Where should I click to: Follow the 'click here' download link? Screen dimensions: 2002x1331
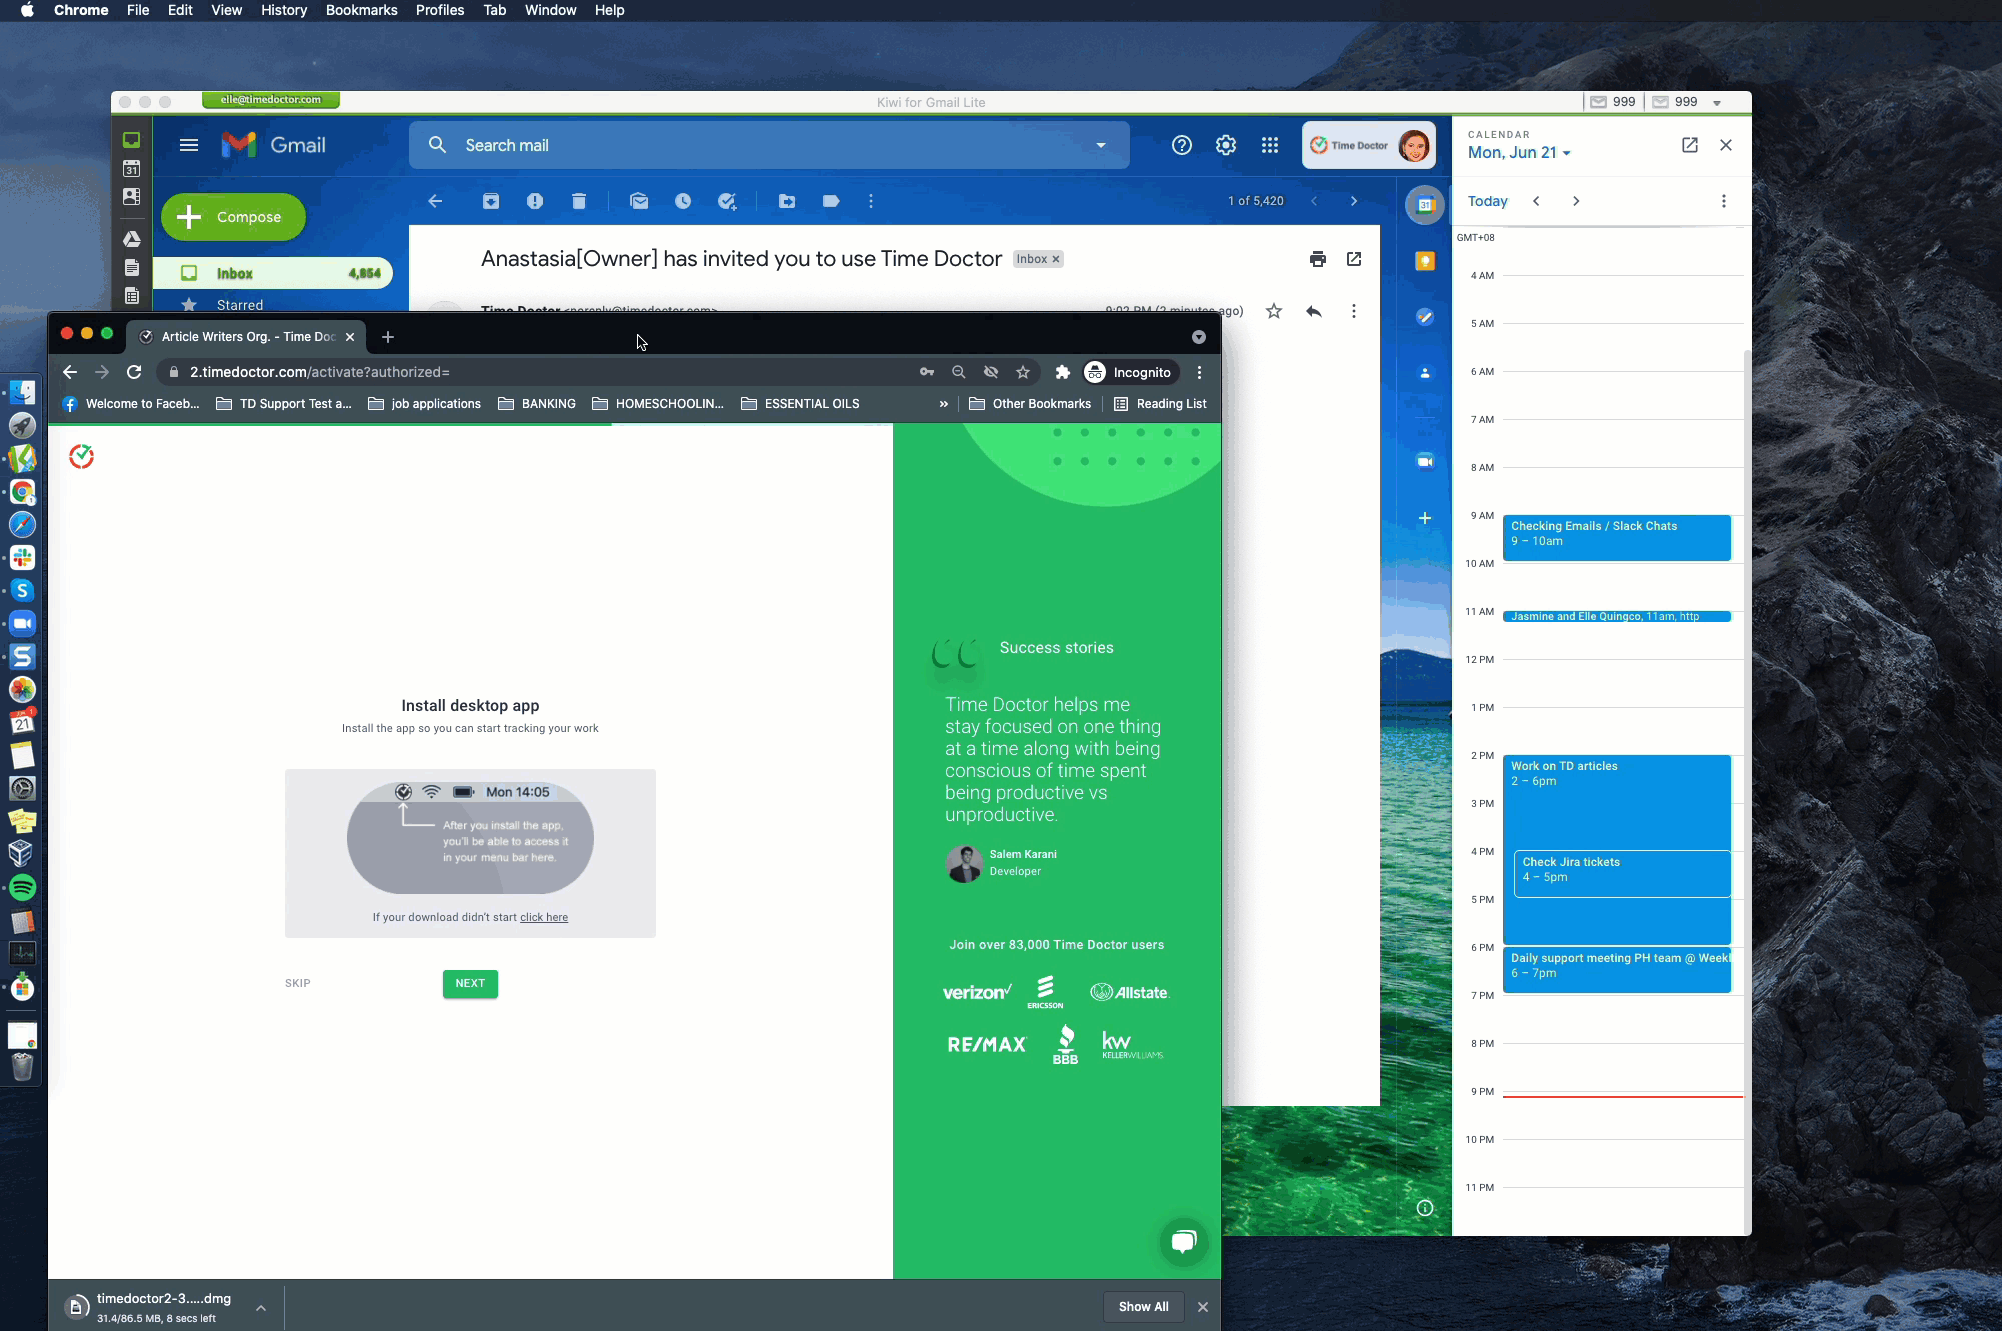click(544, 917)
